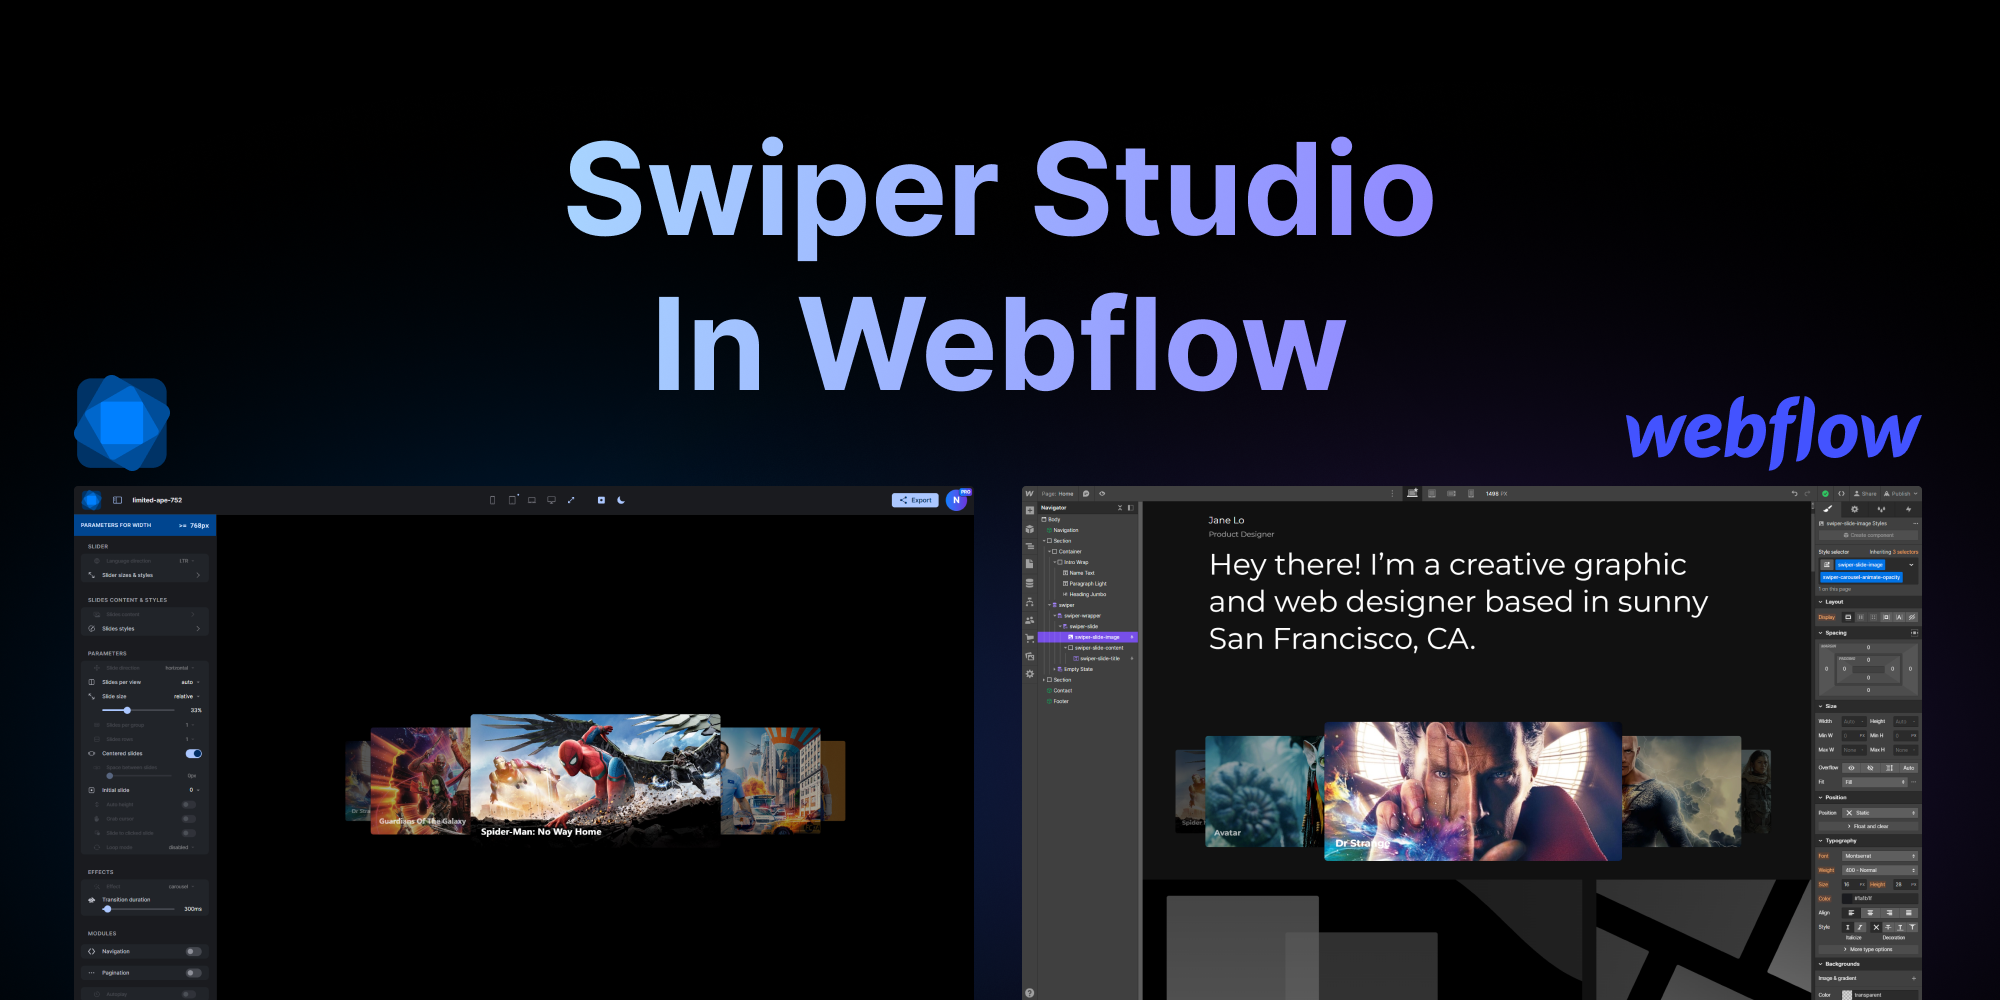Click the Undo arrow in Webflow top bar

pos(1794,494)
